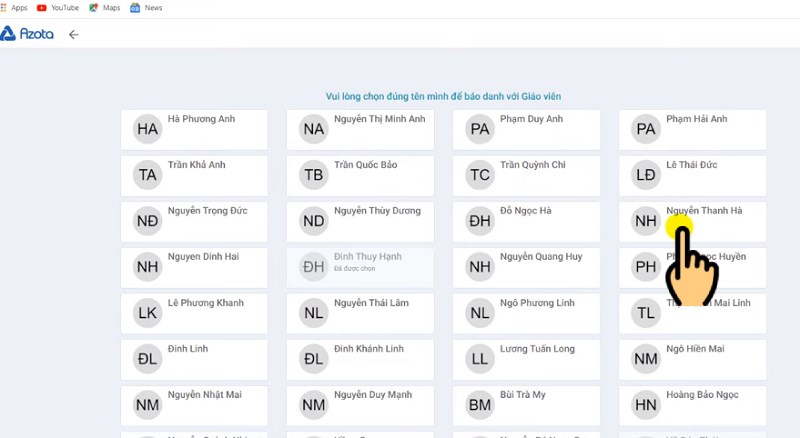Click the HA avatar for Hà Phương Anh
Screen dimensions: 800x438
[x=147, y=129]
